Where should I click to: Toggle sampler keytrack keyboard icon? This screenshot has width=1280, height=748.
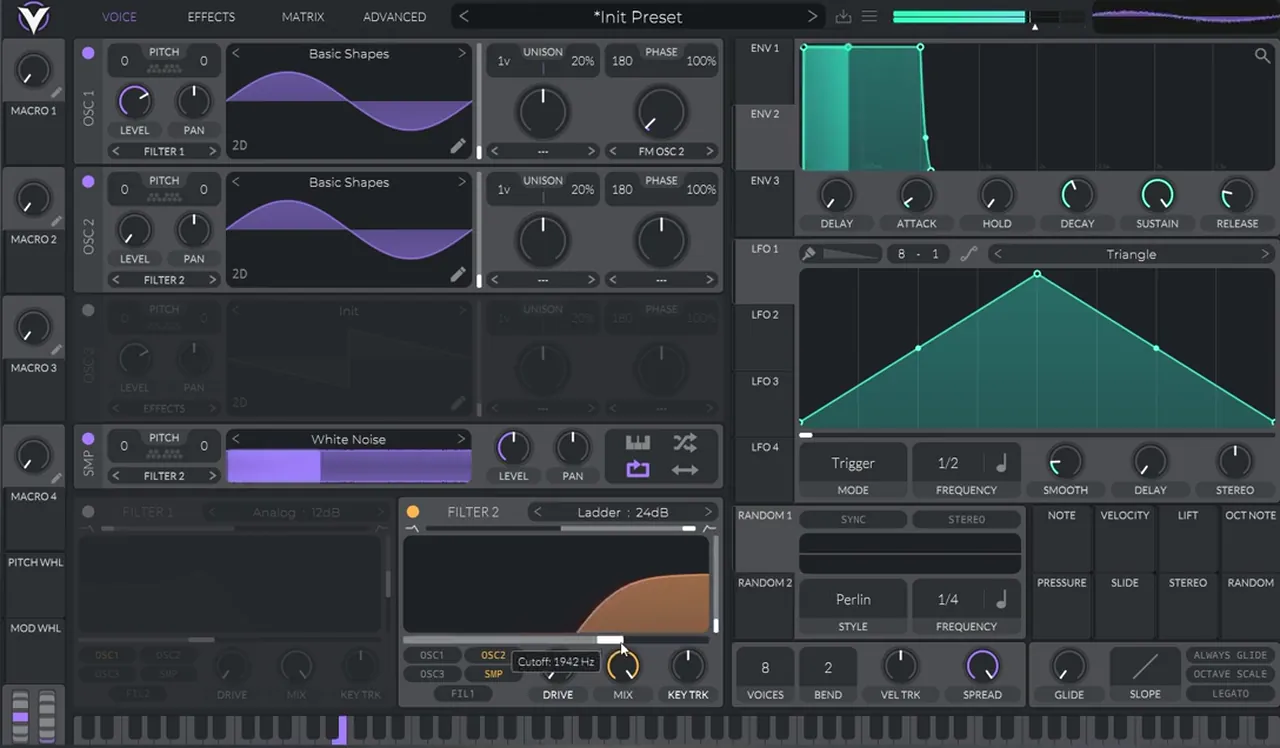pos(638,443)
